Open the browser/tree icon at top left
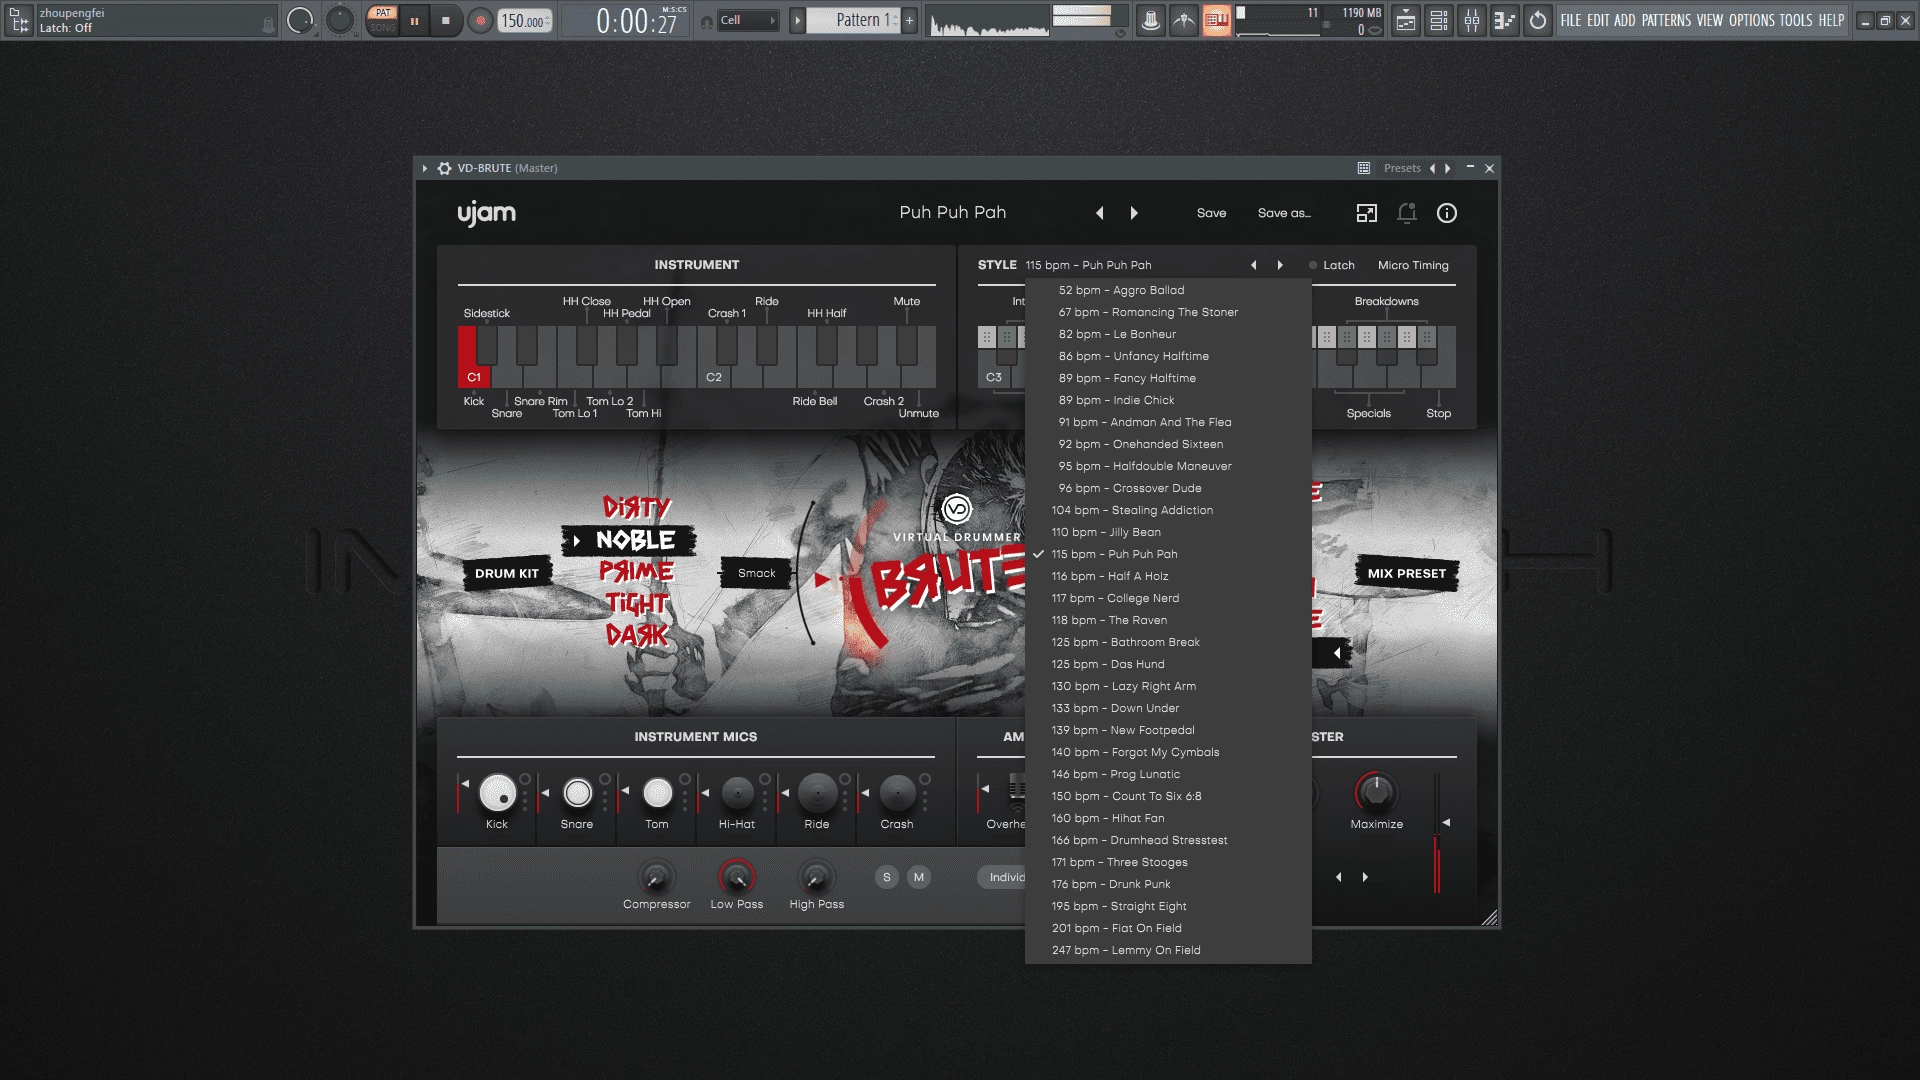 point(19,20)
